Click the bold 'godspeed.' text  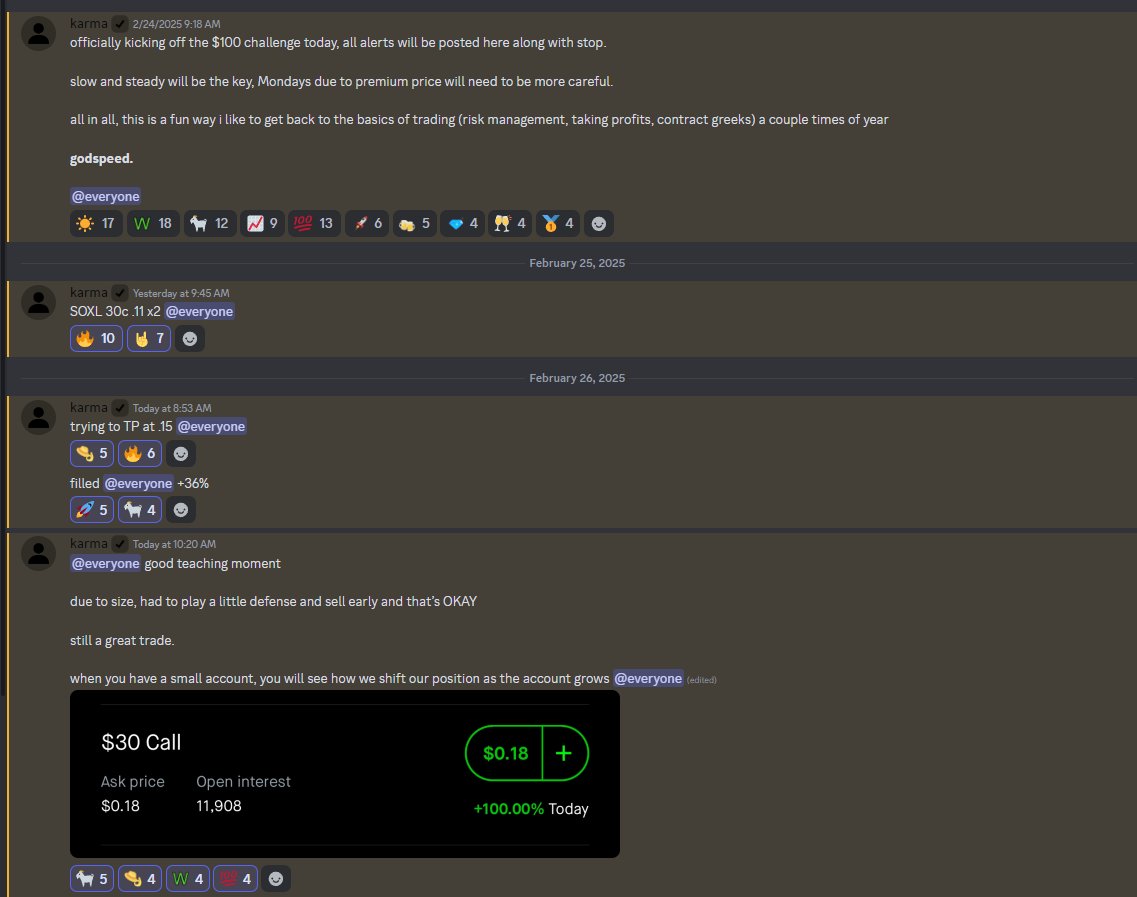click(x=102, y=159)
